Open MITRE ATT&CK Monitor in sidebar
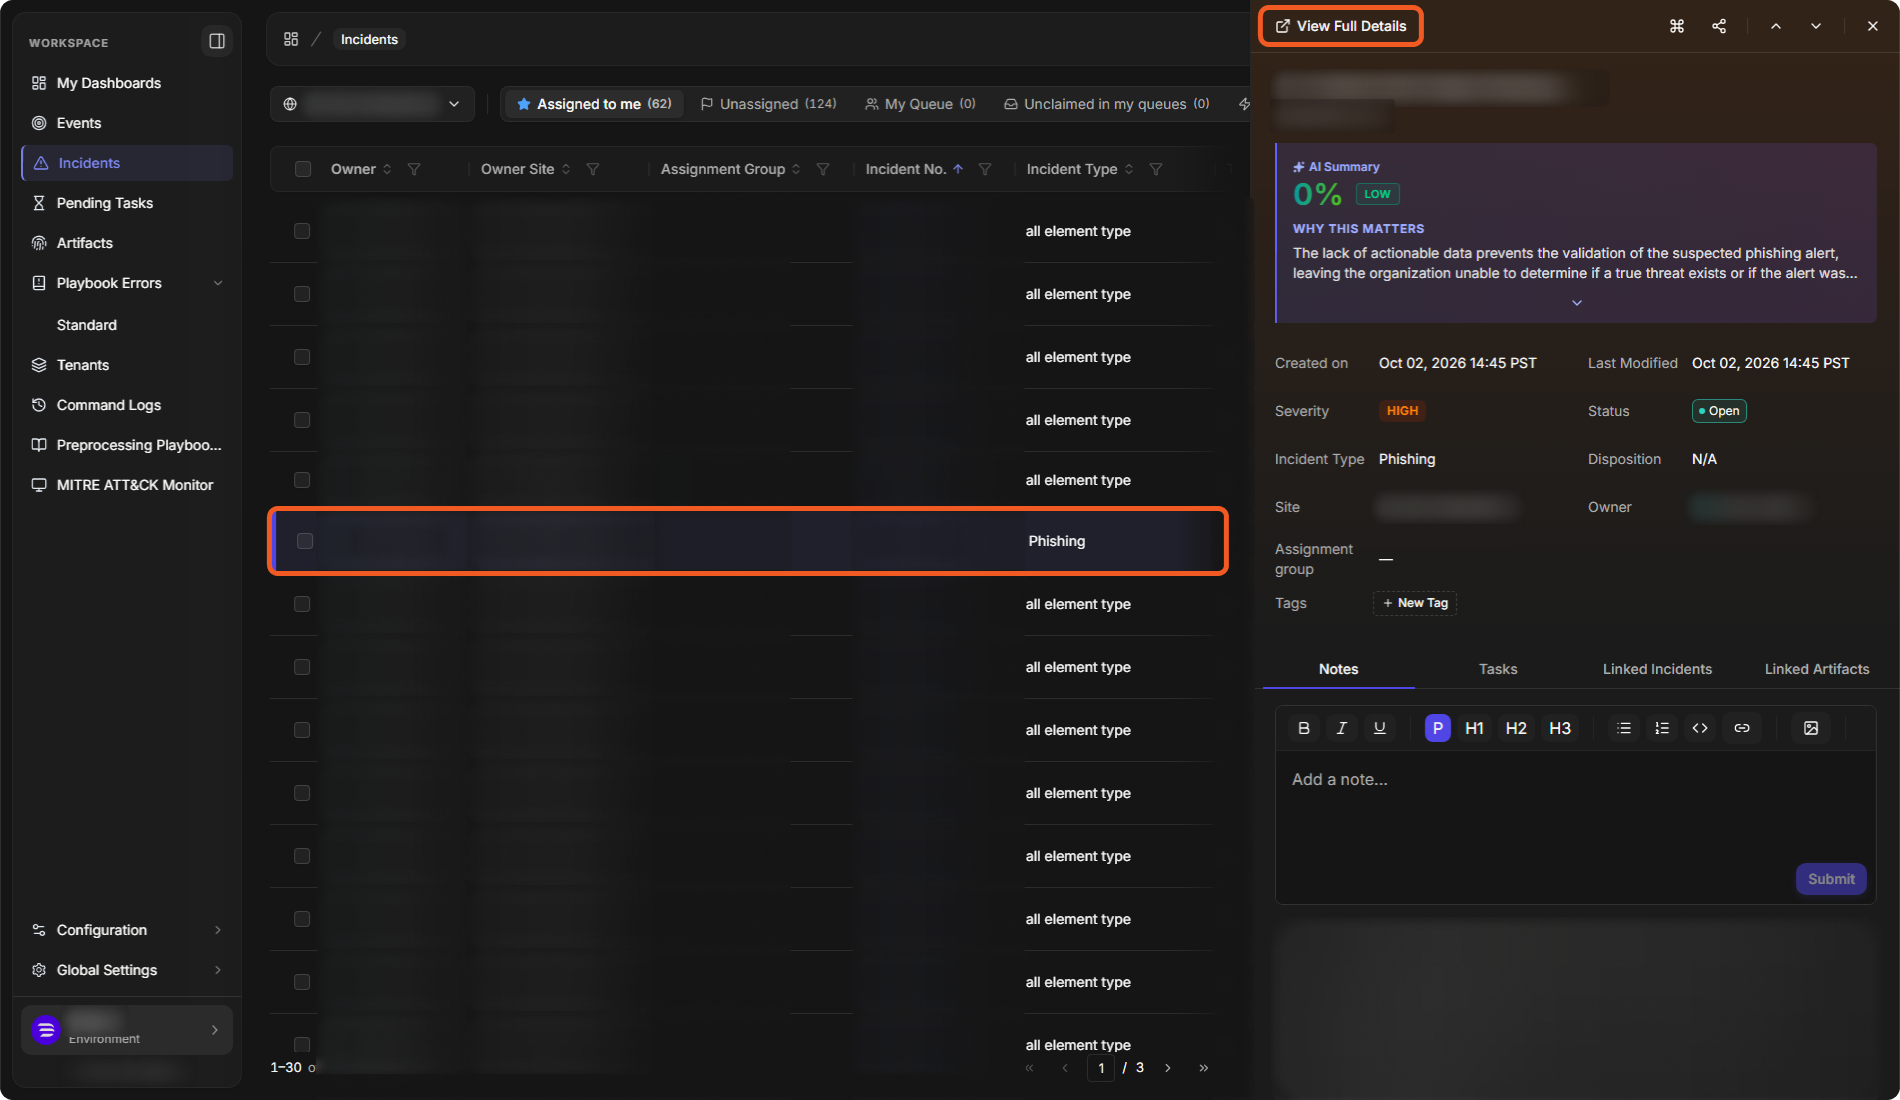Image resolution: width=1900 pixels, height=1100 pixels. [x=127, y=485]
